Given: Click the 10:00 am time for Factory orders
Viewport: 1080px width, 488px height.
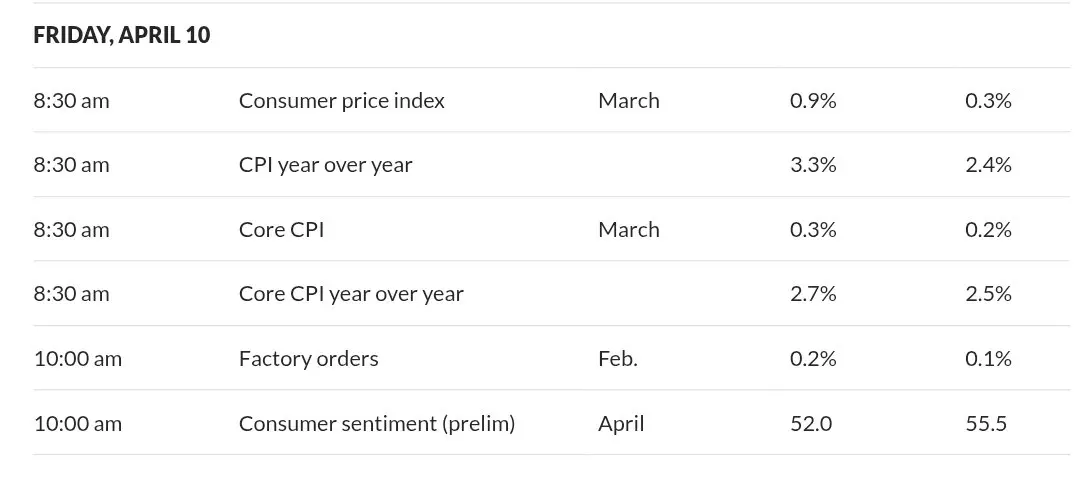Looking at the screenshot, I should (x=78, y=359).
